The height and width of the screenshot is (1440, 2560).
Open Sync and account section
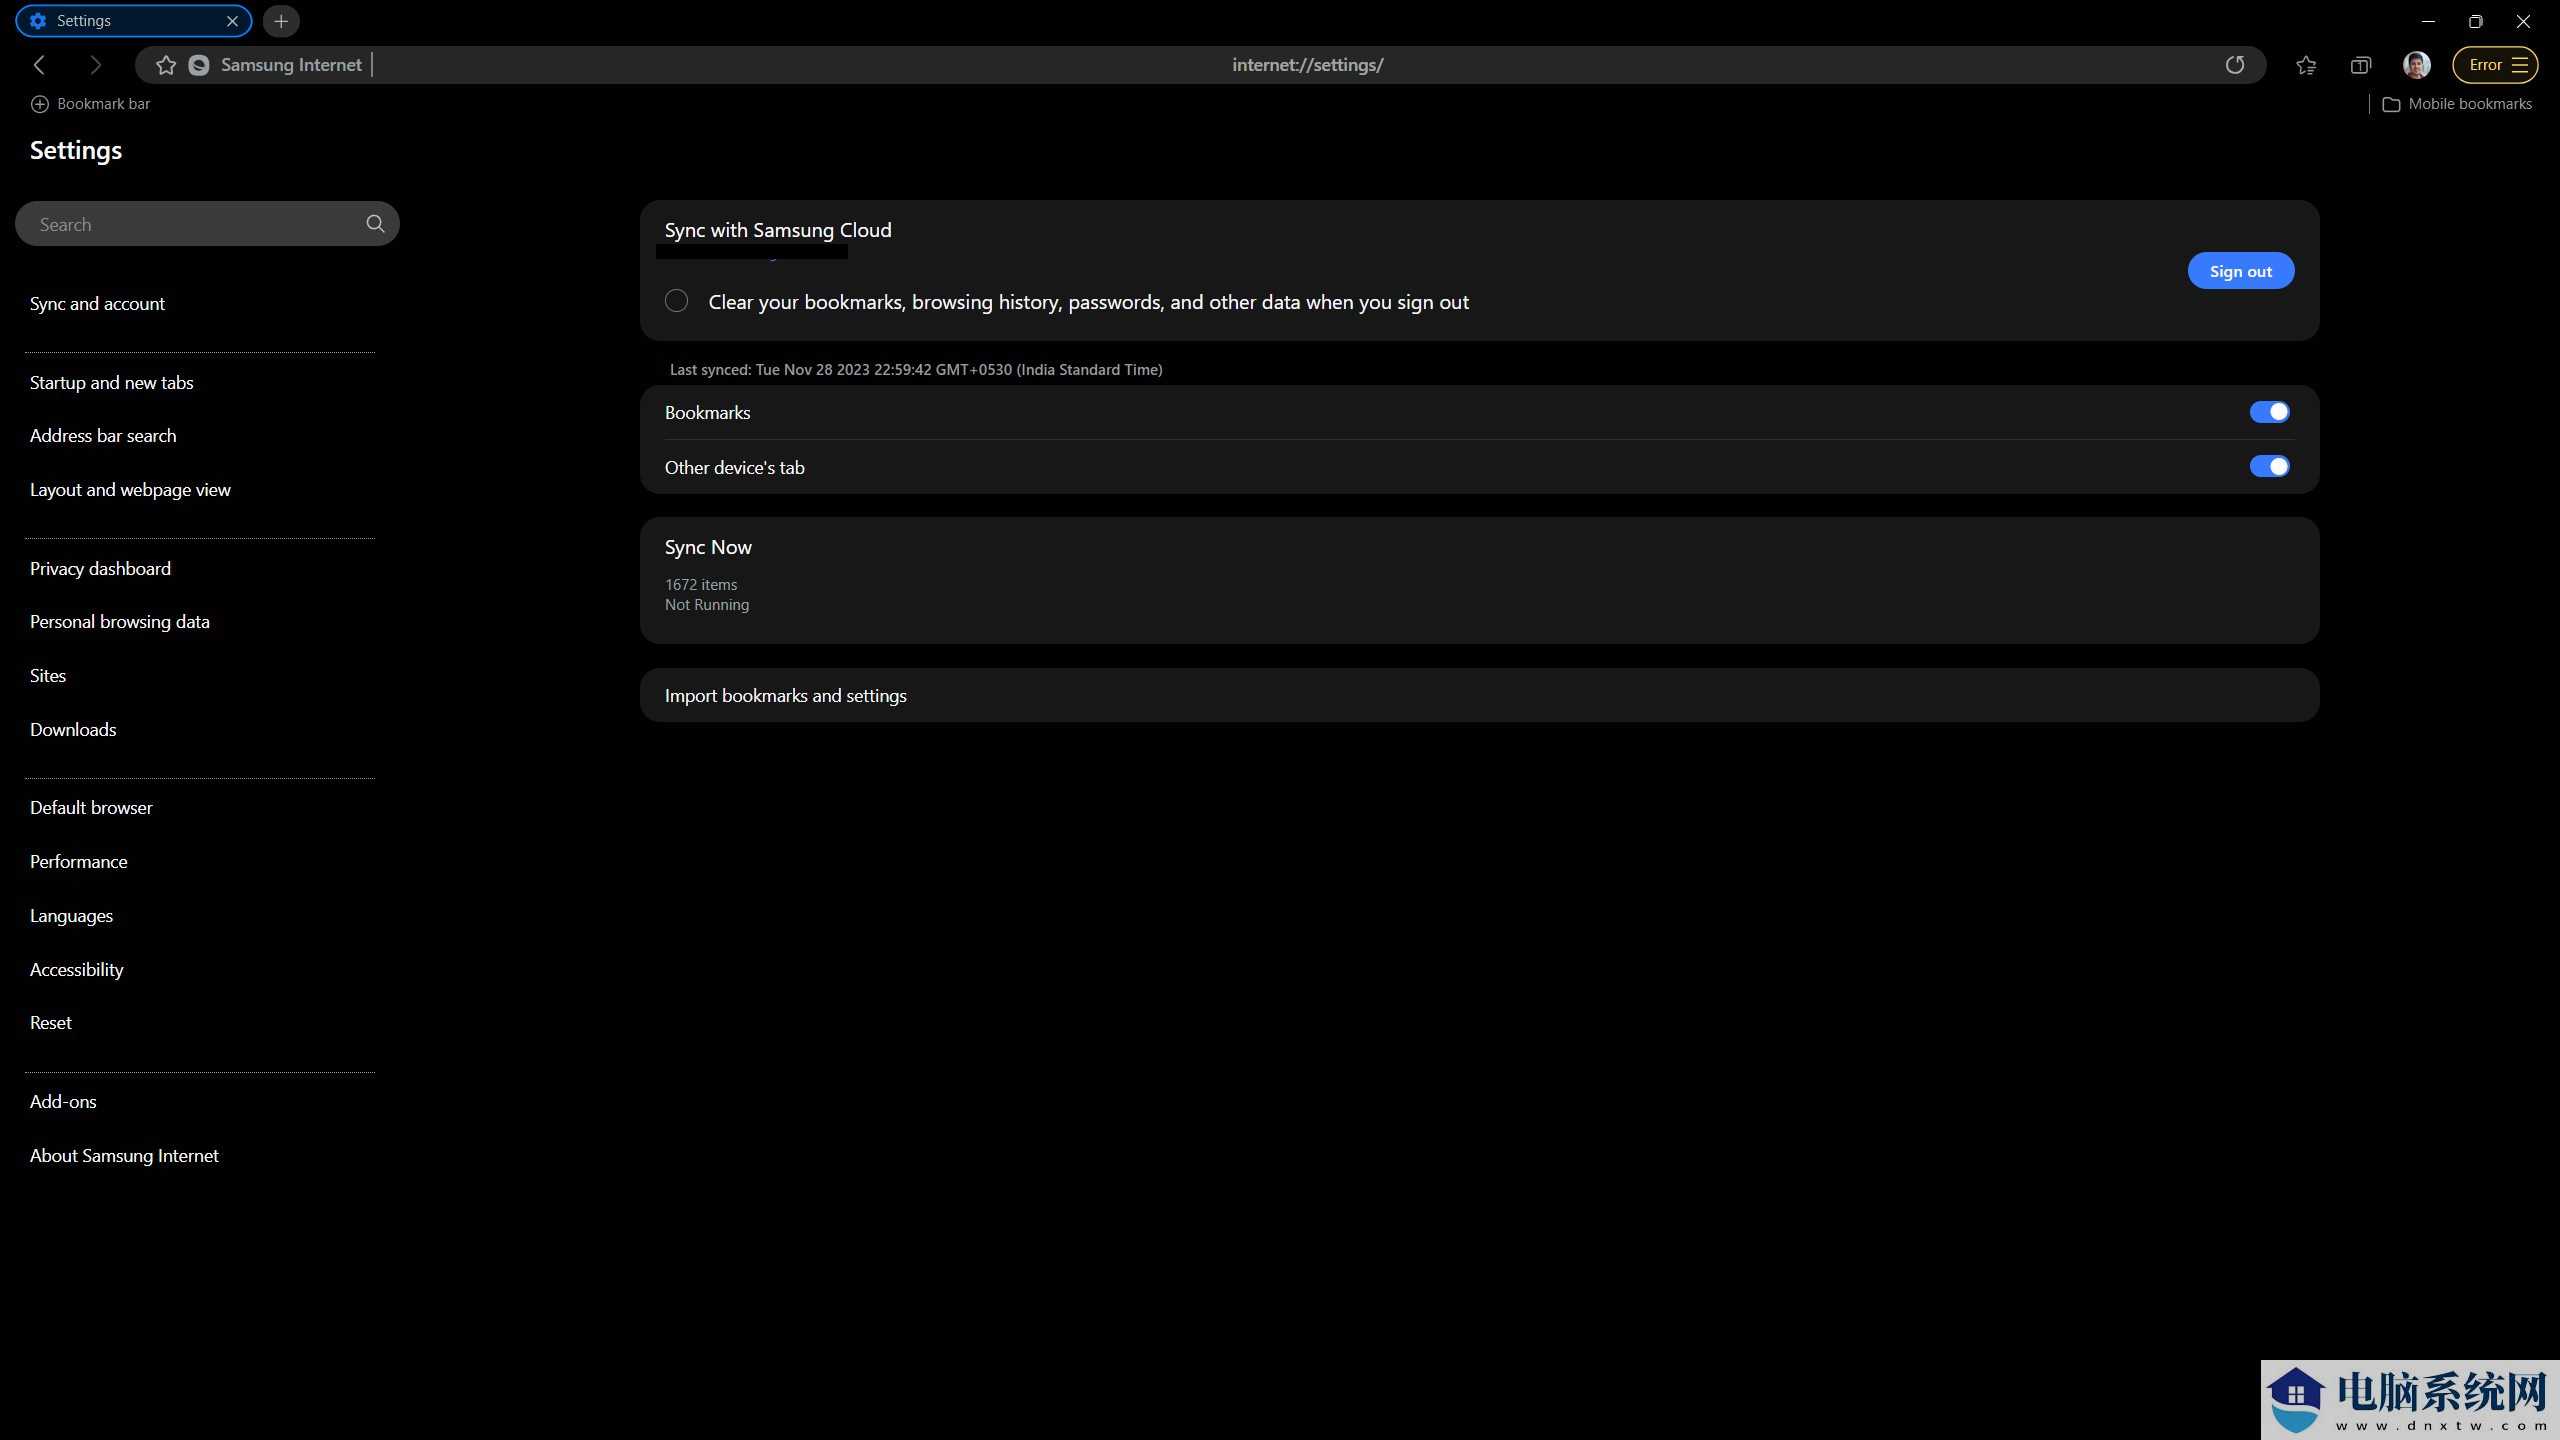tap(97, 304)
